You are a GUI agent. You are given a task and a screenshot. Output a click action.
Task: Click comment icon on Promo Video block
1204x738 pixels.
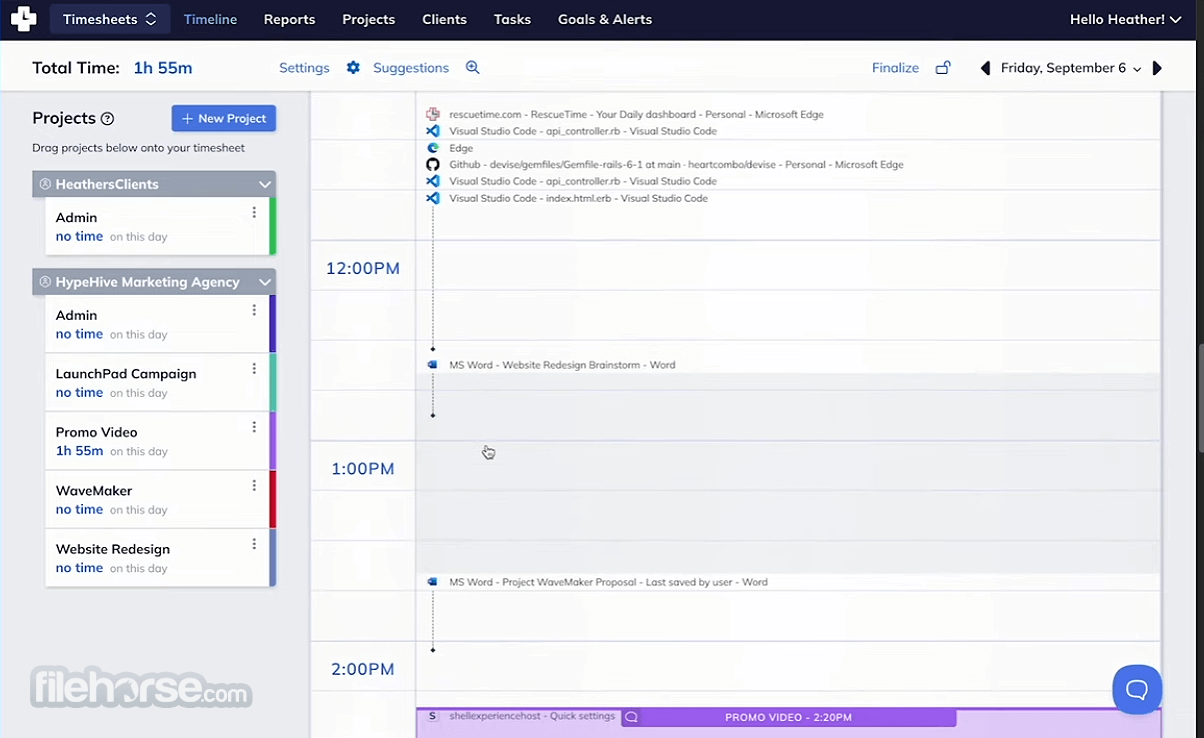tap(631, 717)
